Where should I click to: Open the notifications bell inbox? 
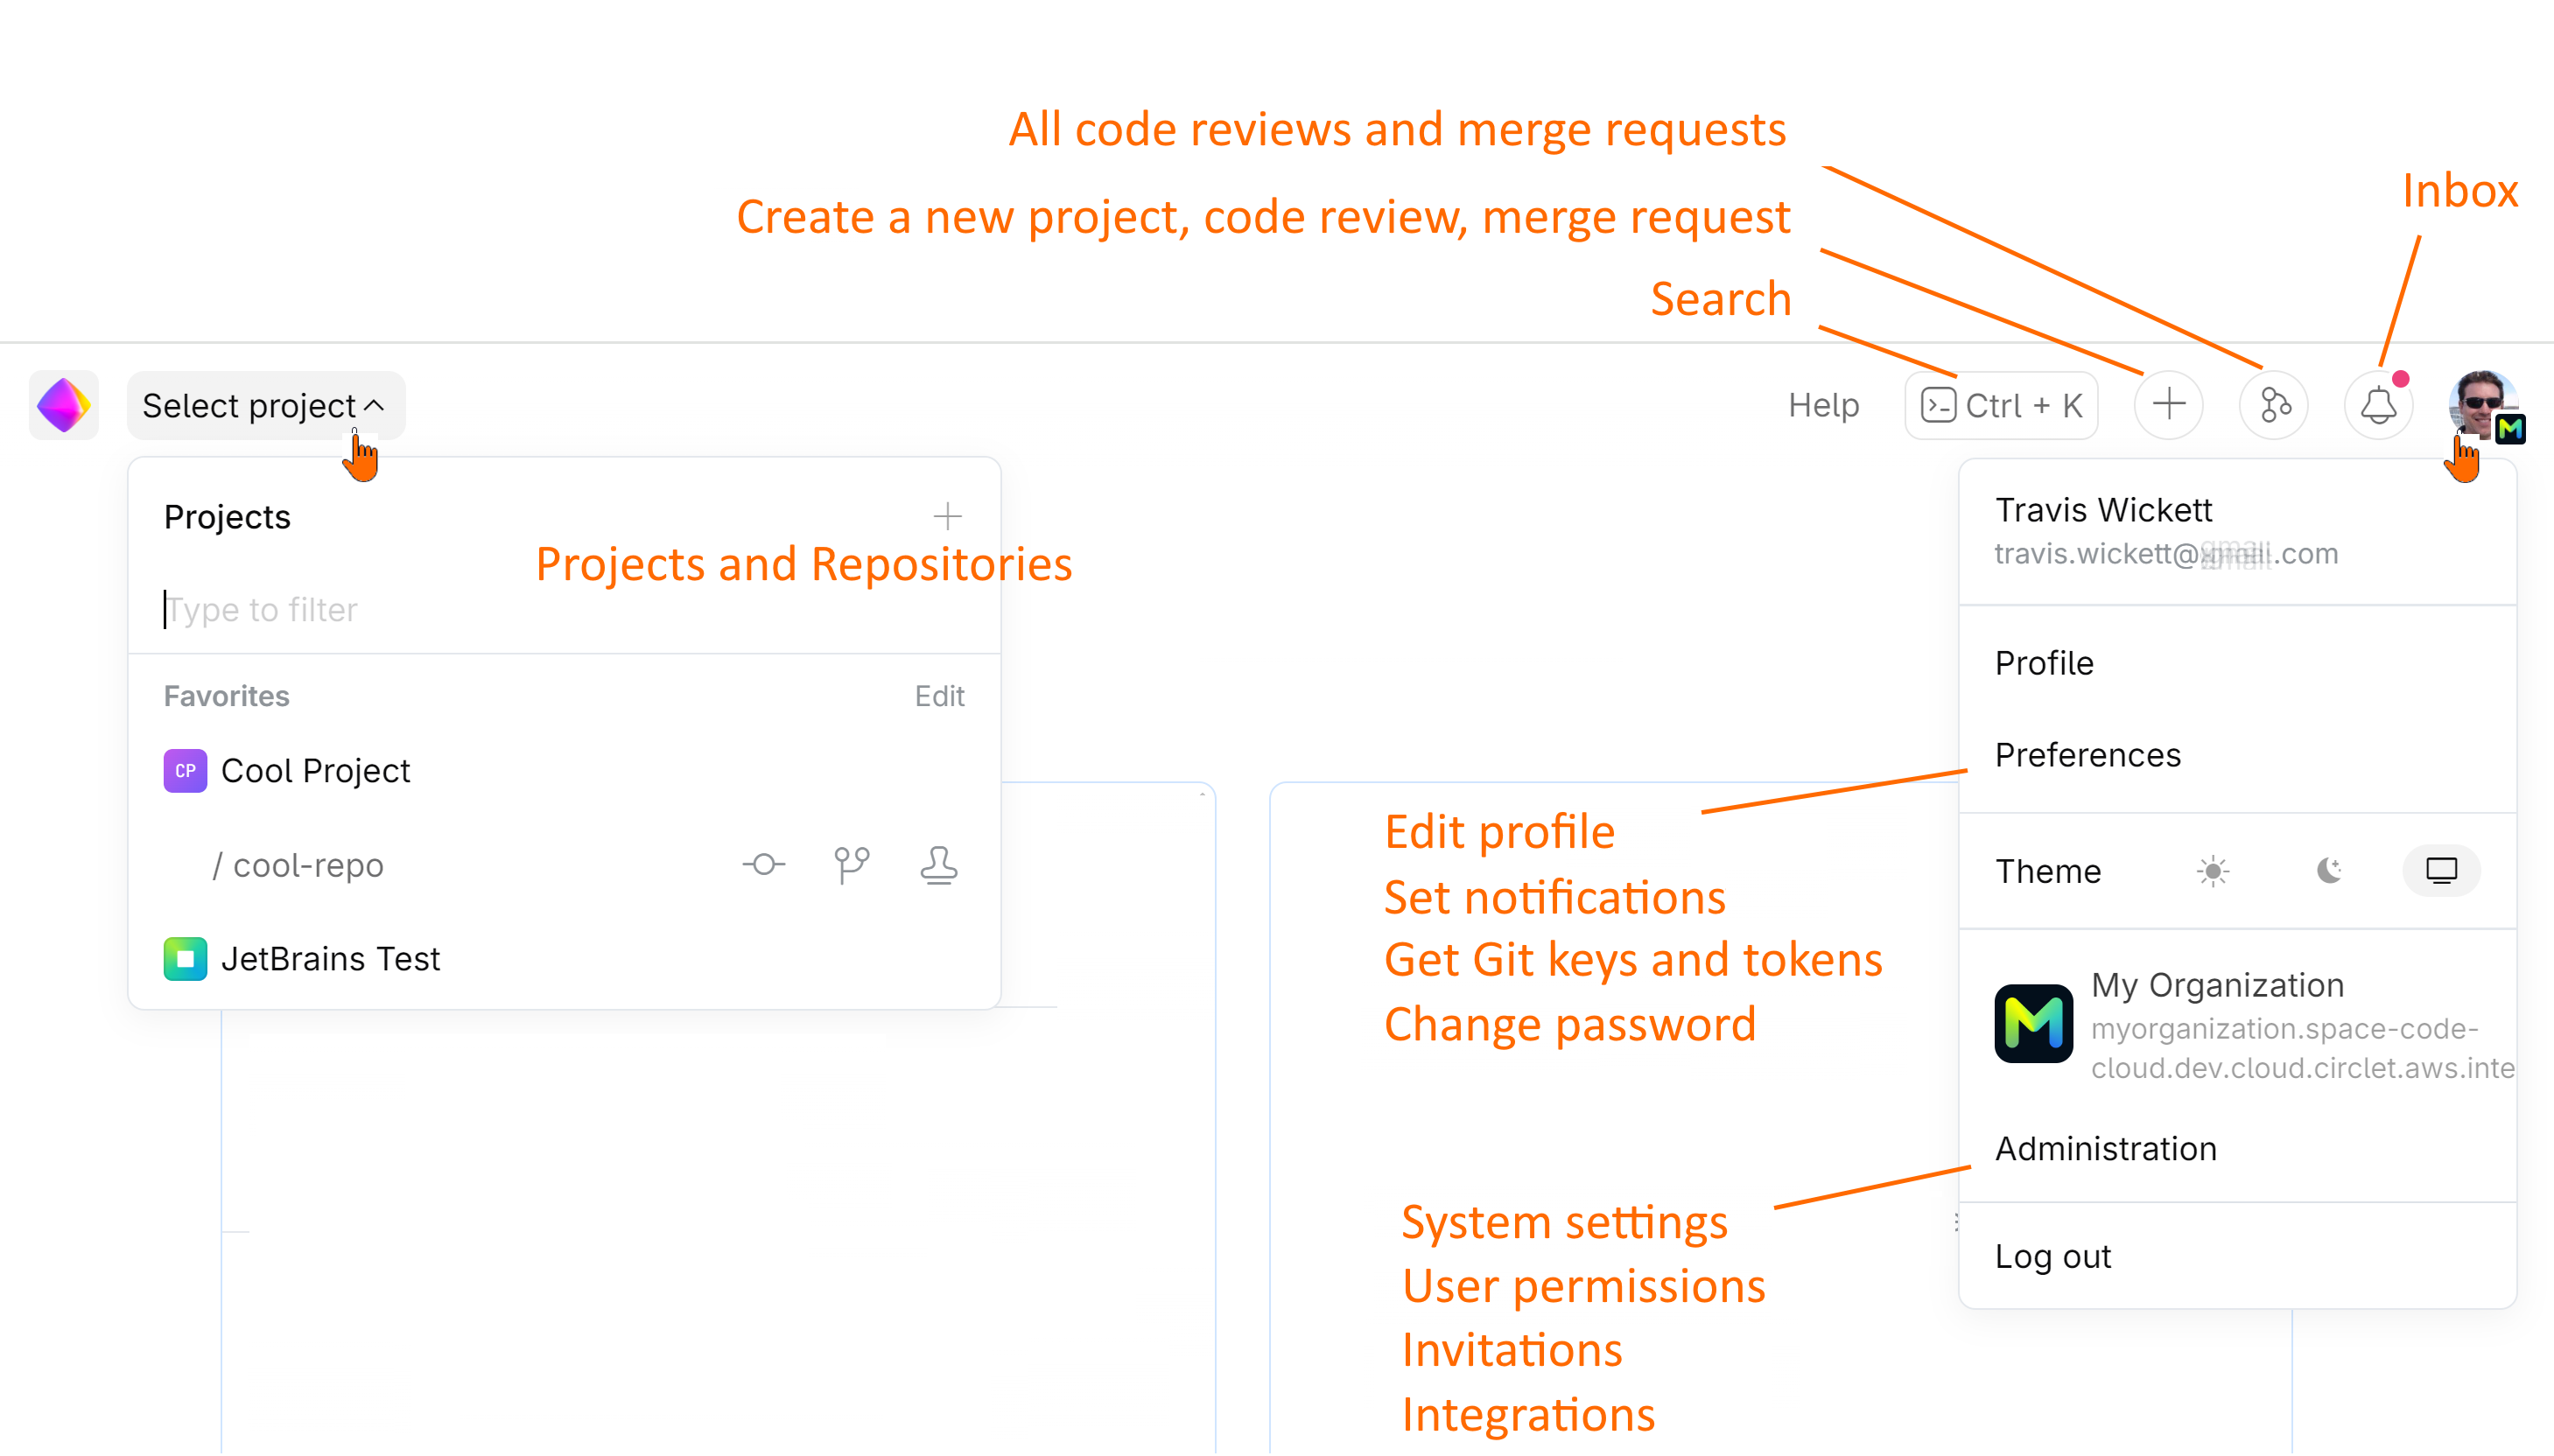pos(2378,405)
